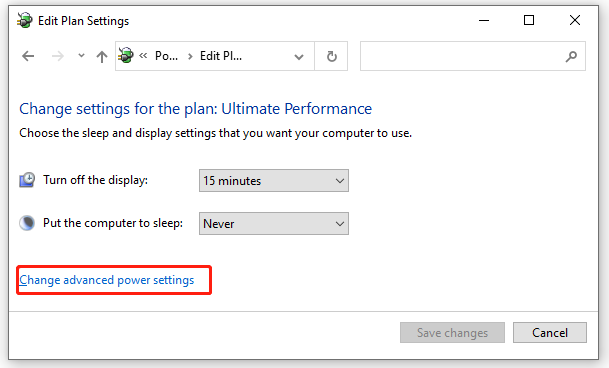Click the search magnifier icon

pos(571,56)
